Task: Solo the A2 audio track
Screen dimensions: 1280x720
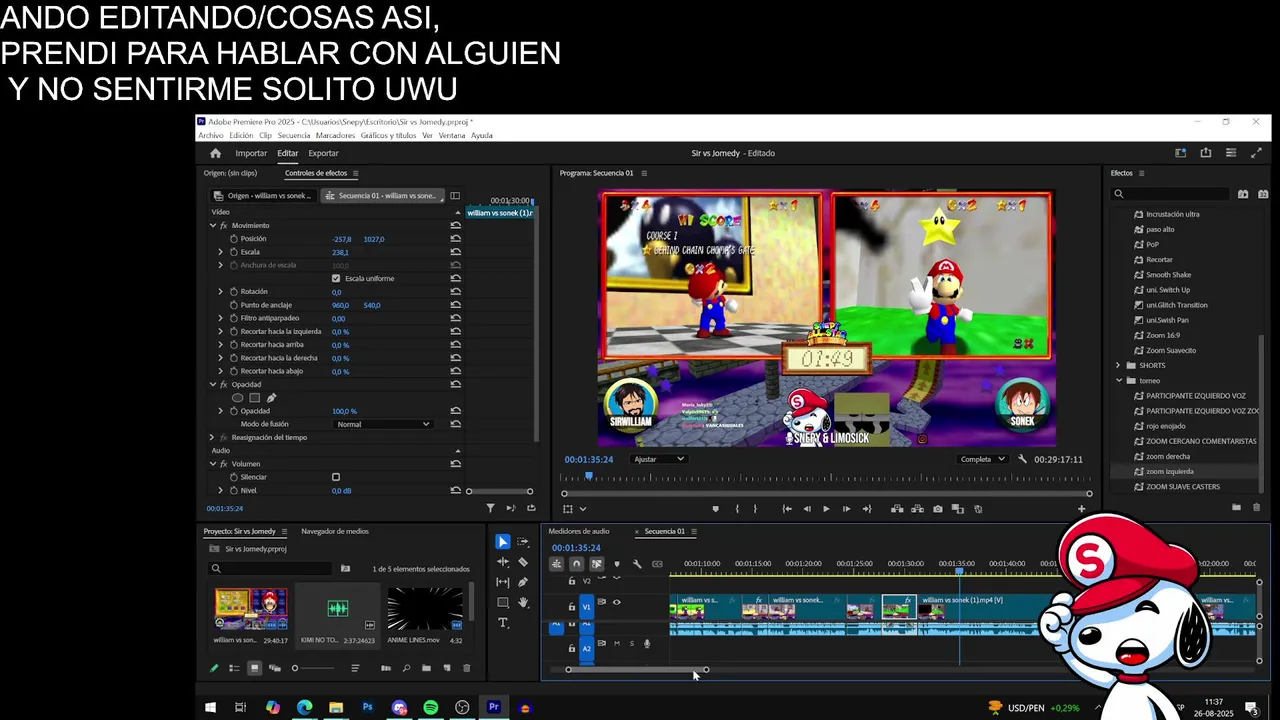Action: pyautogui.click(x=631, y=643)
